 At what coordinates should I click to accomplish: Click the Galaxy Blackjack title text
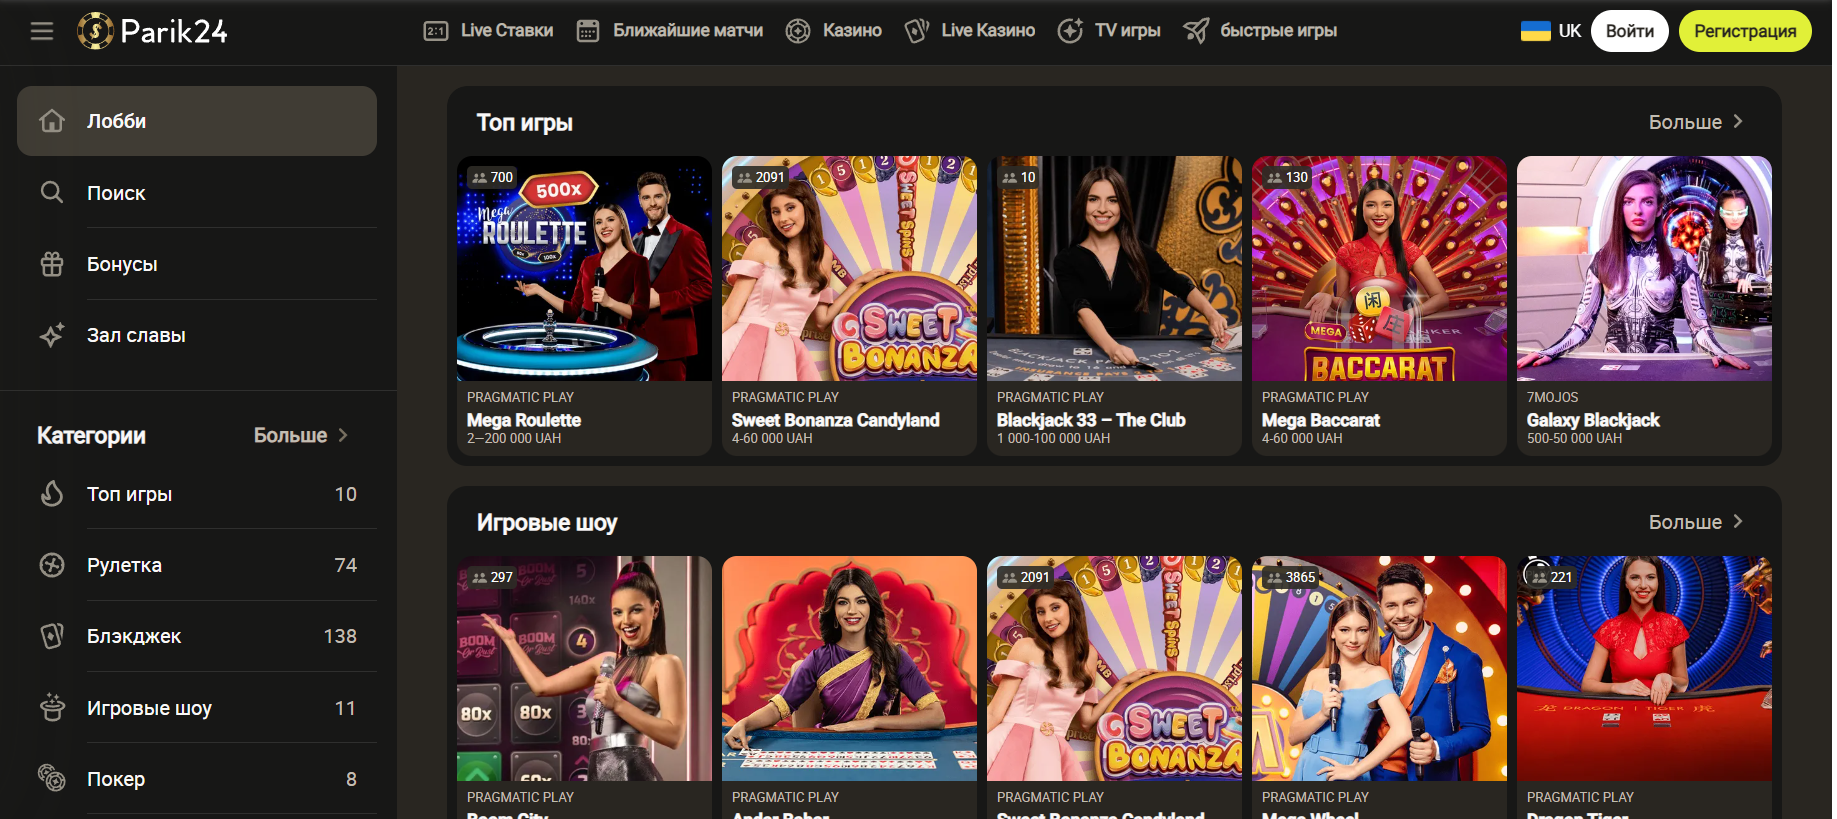pyautogui.click(x=1593, y=420)
